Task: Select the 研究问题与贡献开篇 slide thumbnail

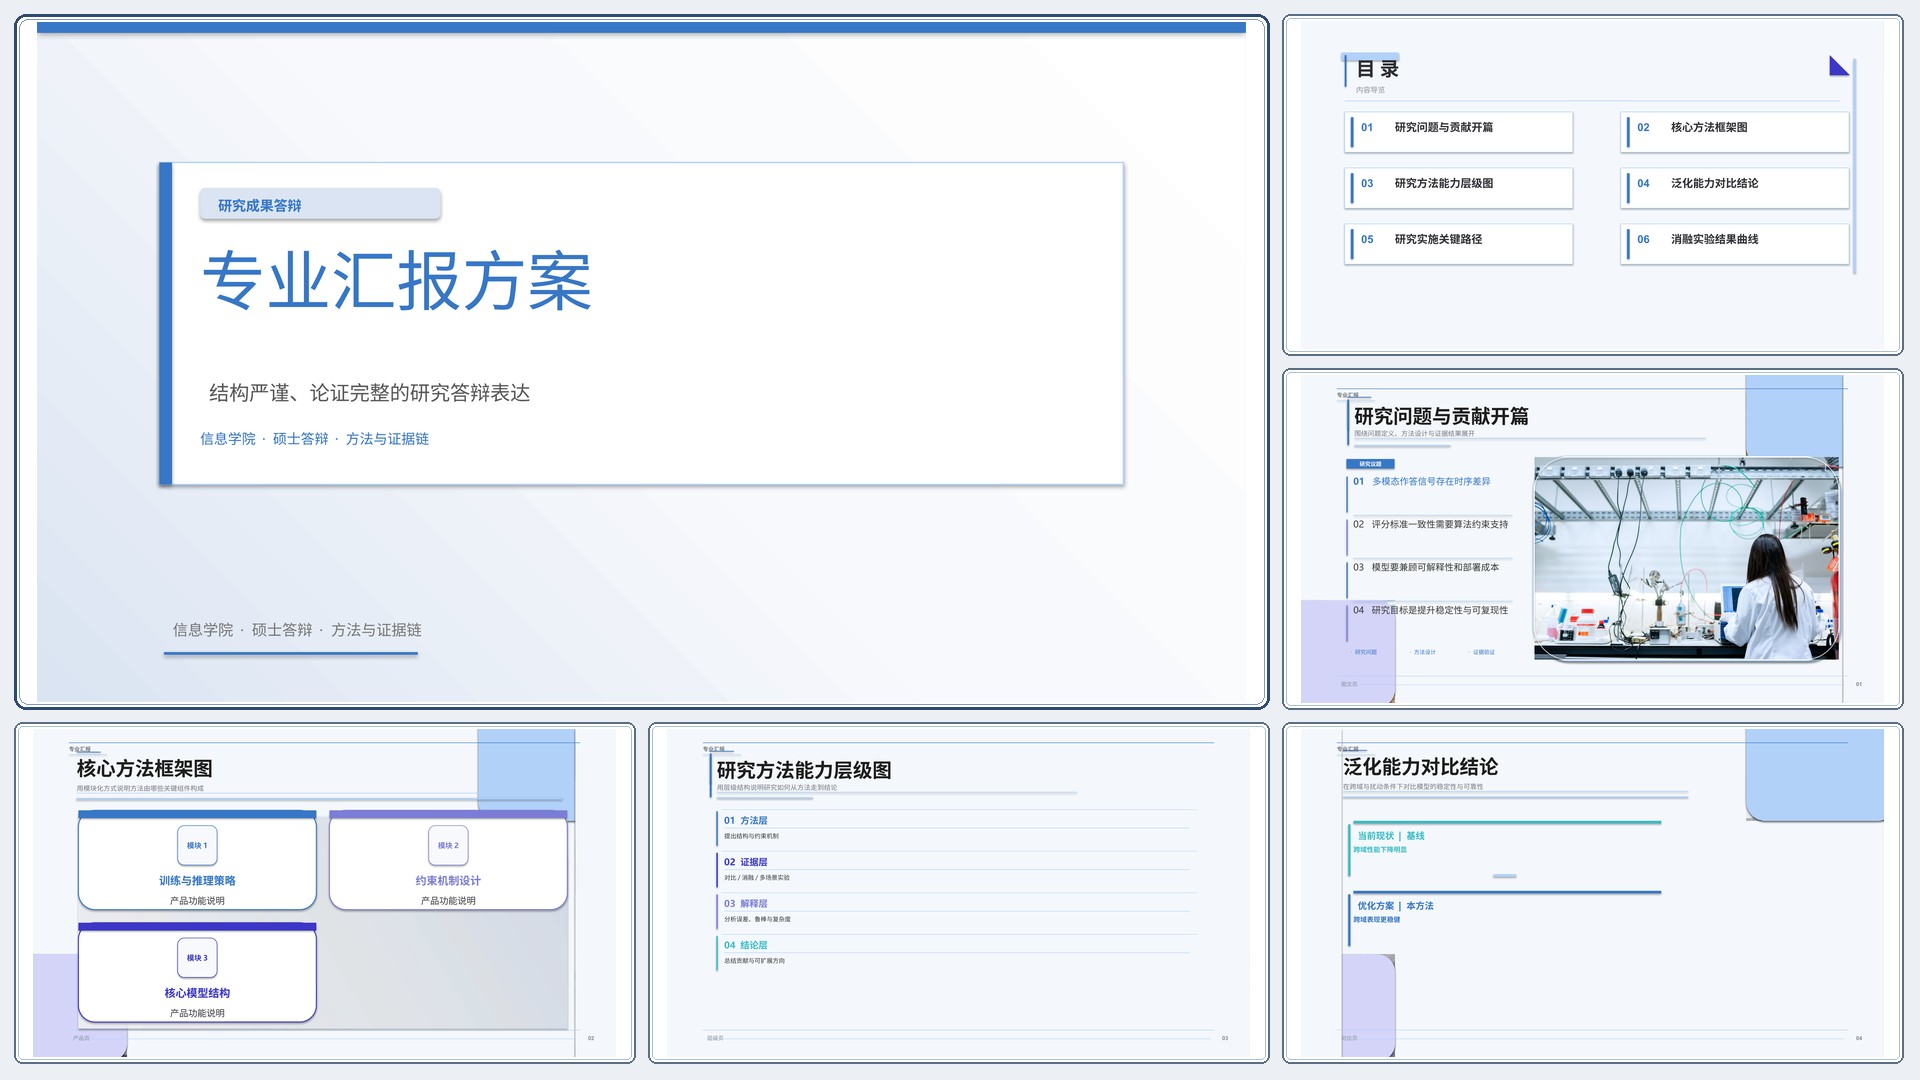Action: tap(1592, 539)
